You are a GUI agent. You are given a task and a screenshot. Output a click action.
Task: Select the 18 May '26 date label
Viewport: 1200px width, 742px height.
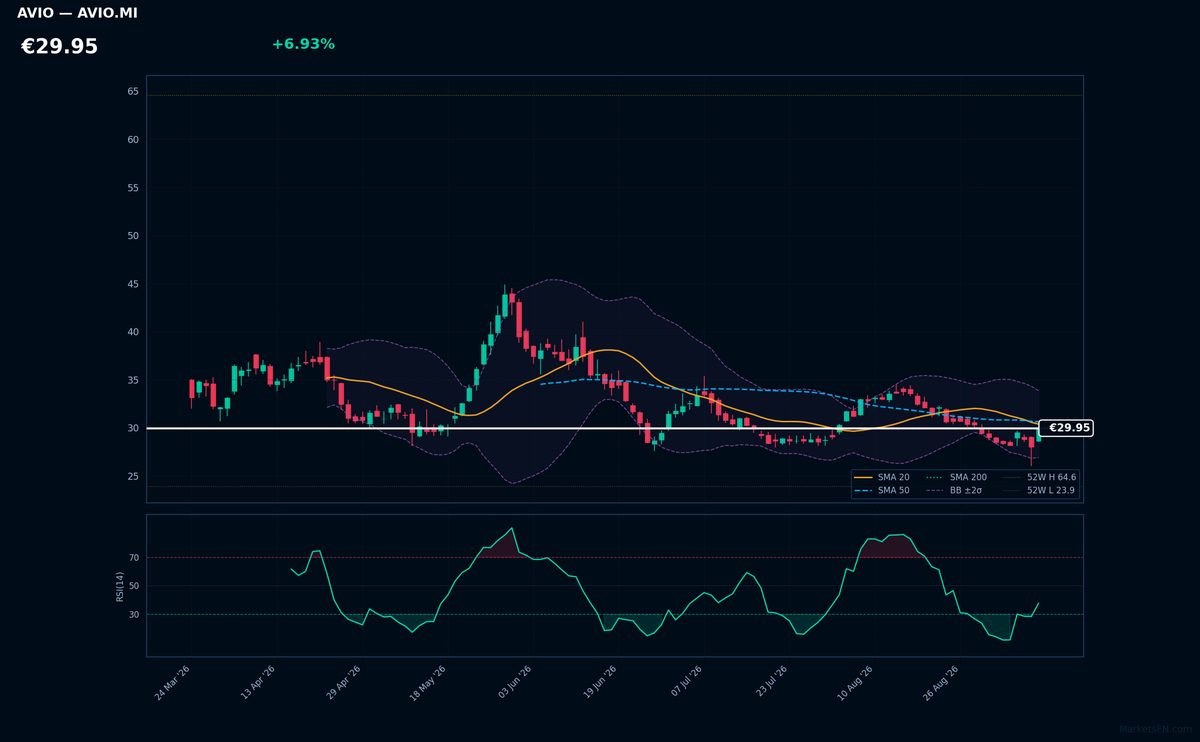427,683
